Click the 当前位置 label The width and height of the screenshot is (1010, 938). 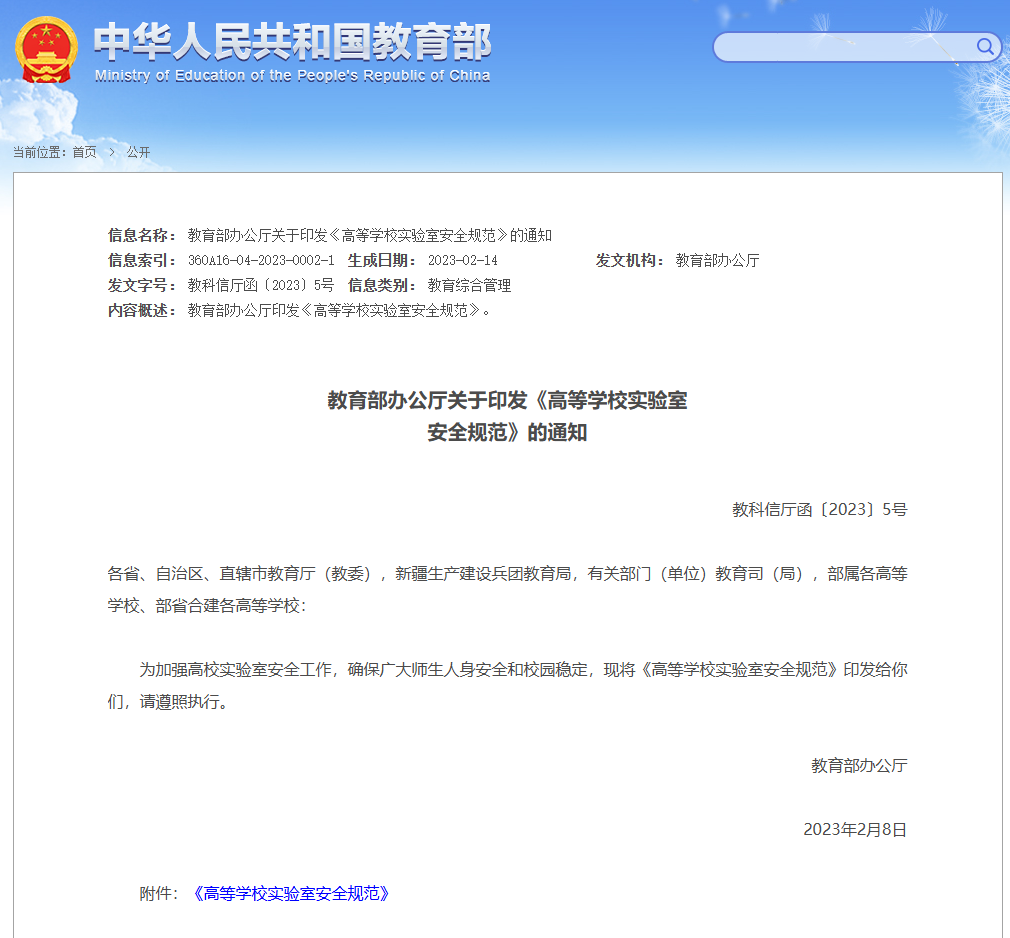pyautogui.click(x=39, y=153)
